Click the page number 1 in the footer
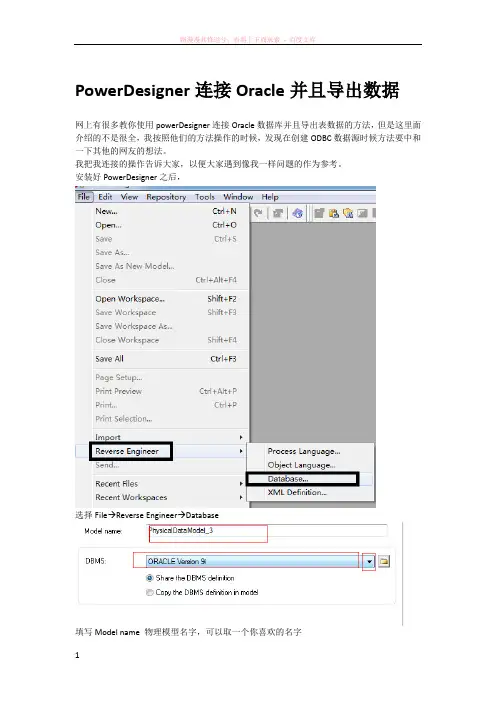Image resolution: width=496 pixels, height=702 pixels. 77,655
